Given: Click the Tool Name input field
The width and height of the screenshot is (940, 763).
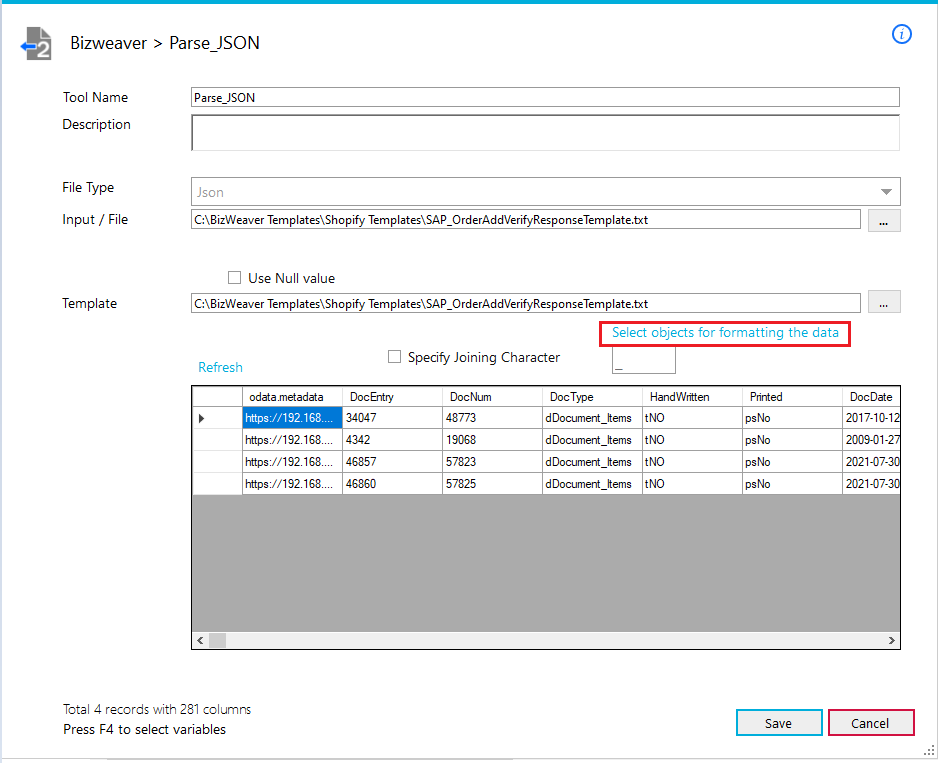Looking at the screenshot, I should point(545,97).
